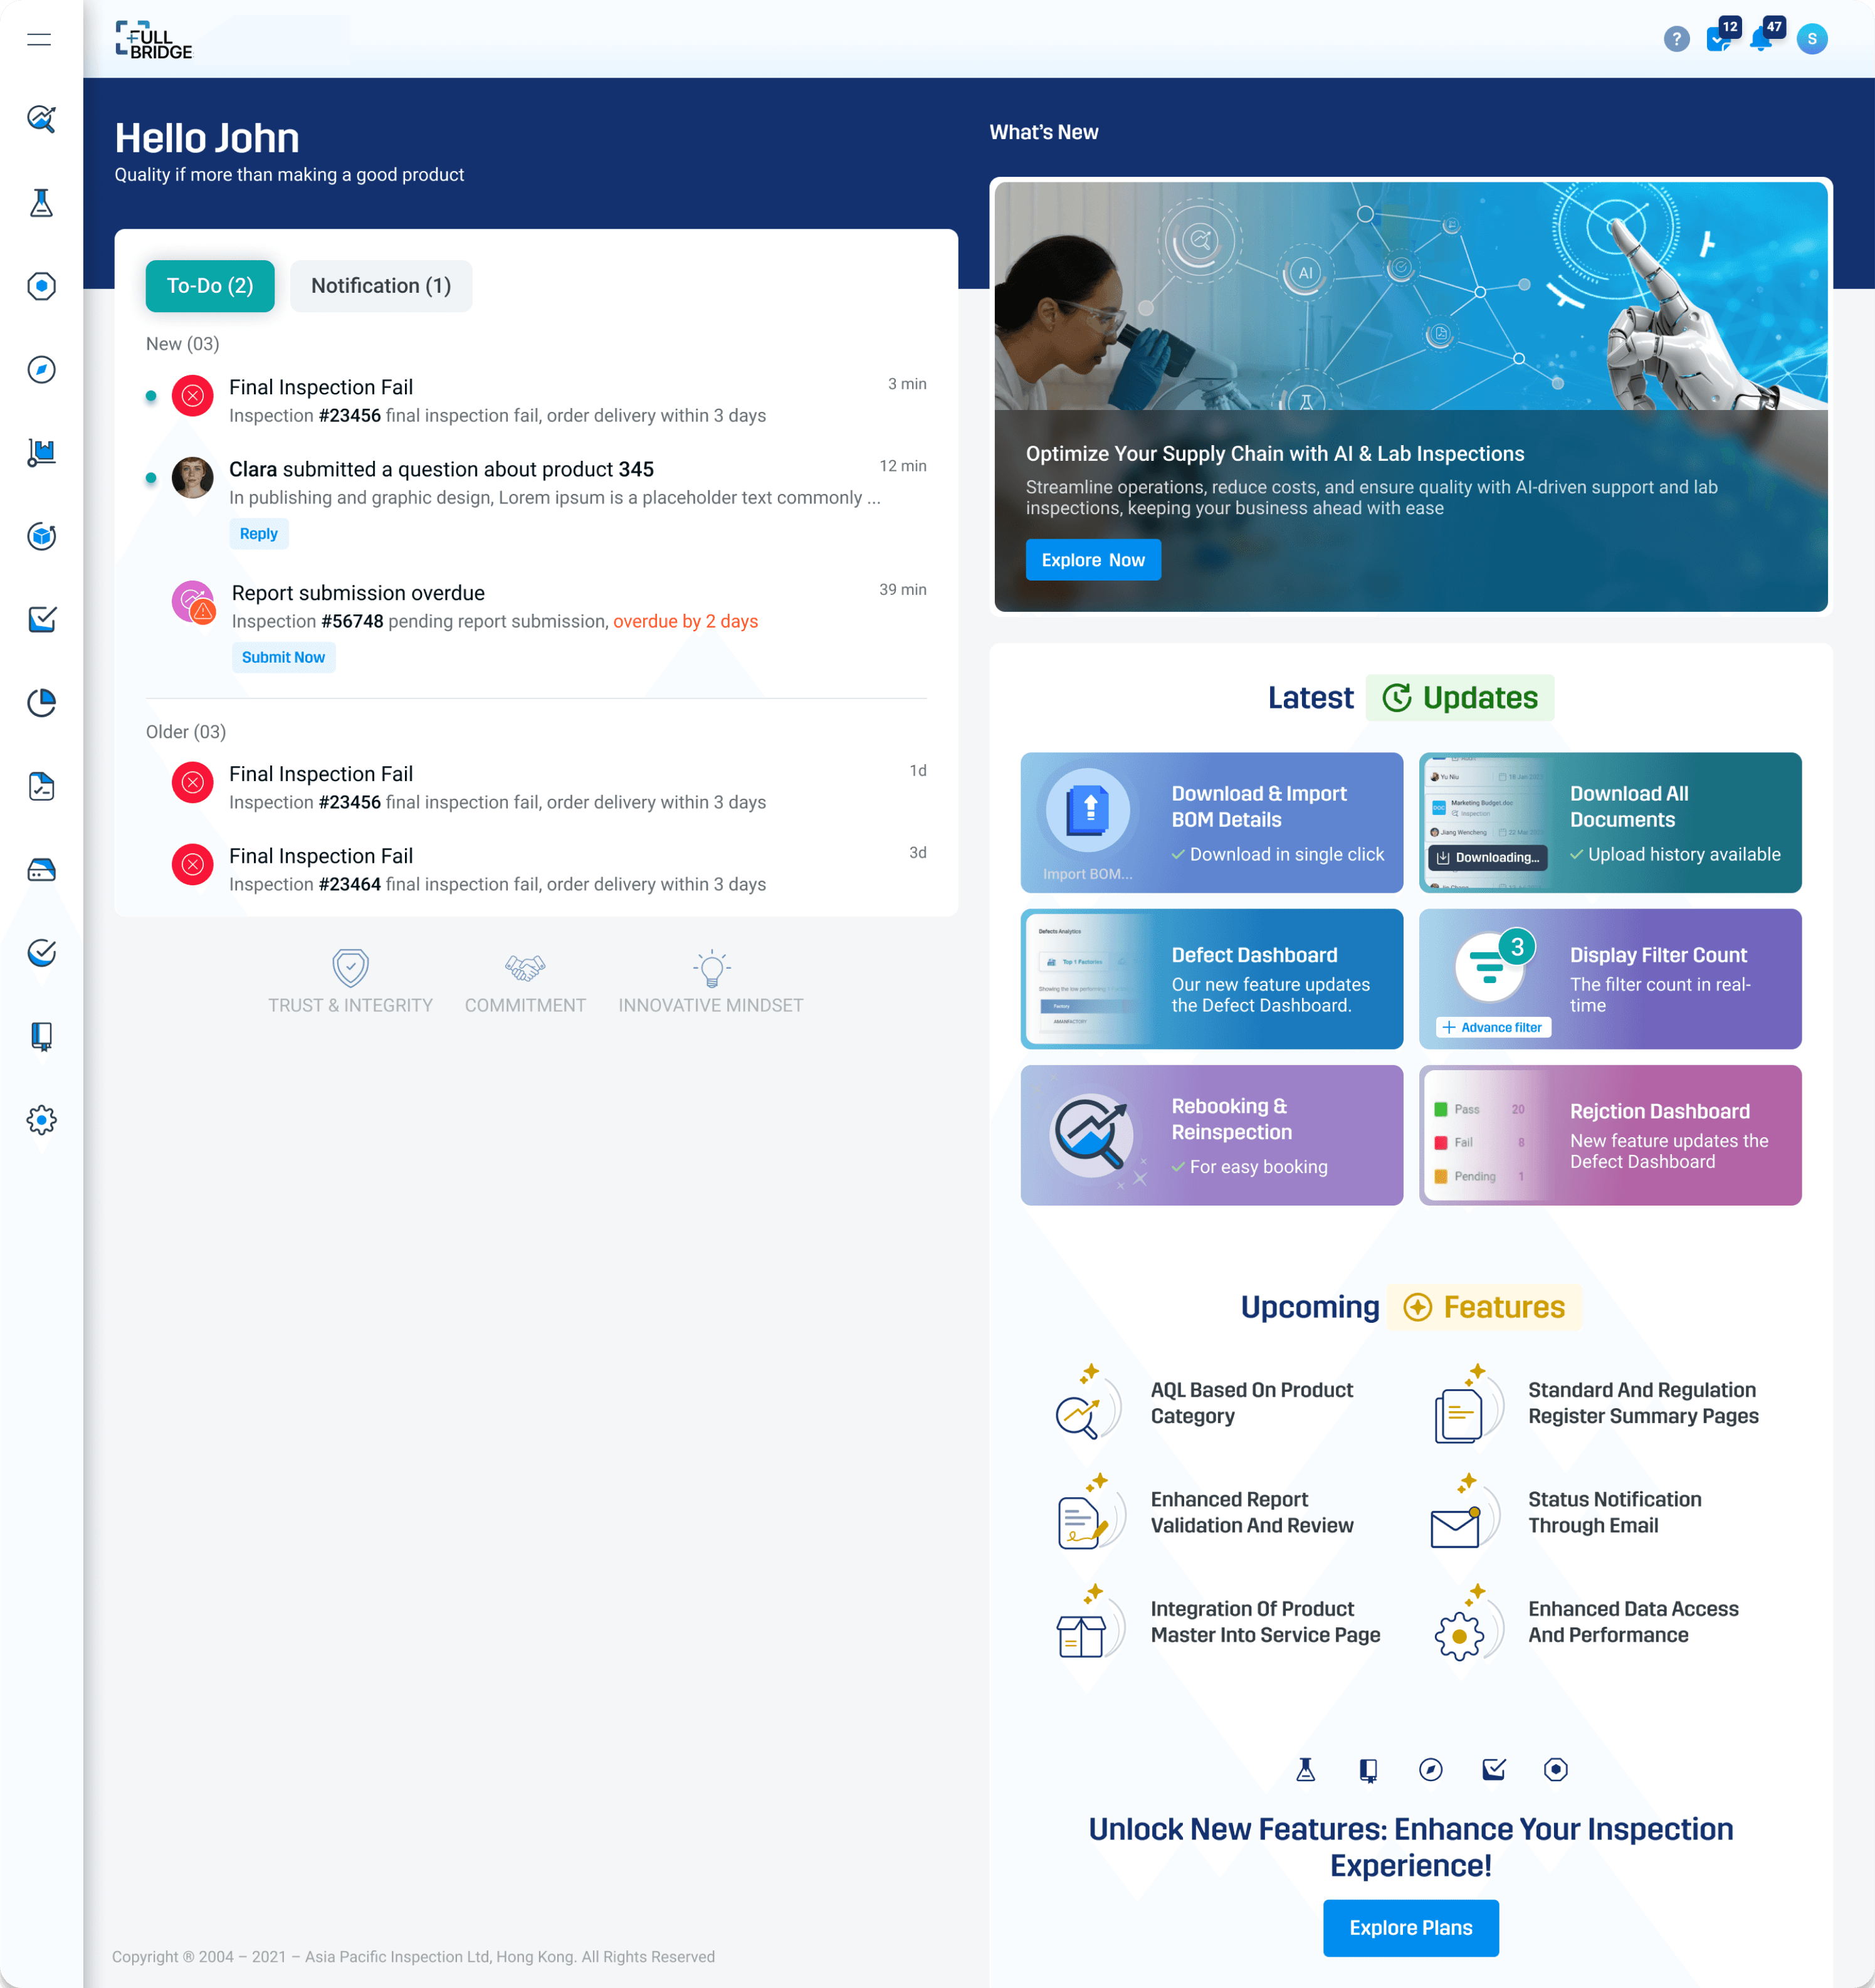Click the lab flask sidebar icon
The height and width of the screenshot is (1988, 1875).
tap(41, 203)
